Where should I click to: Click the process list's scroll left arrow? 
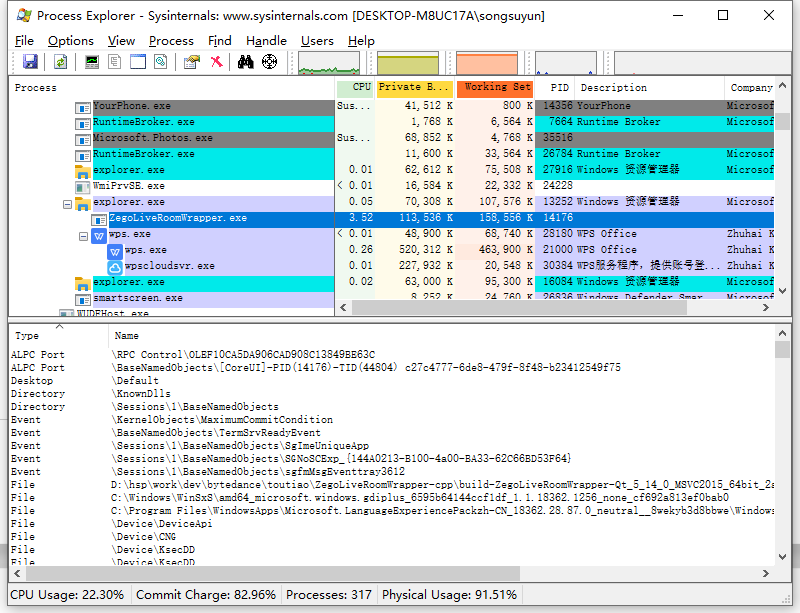point(343,307)
